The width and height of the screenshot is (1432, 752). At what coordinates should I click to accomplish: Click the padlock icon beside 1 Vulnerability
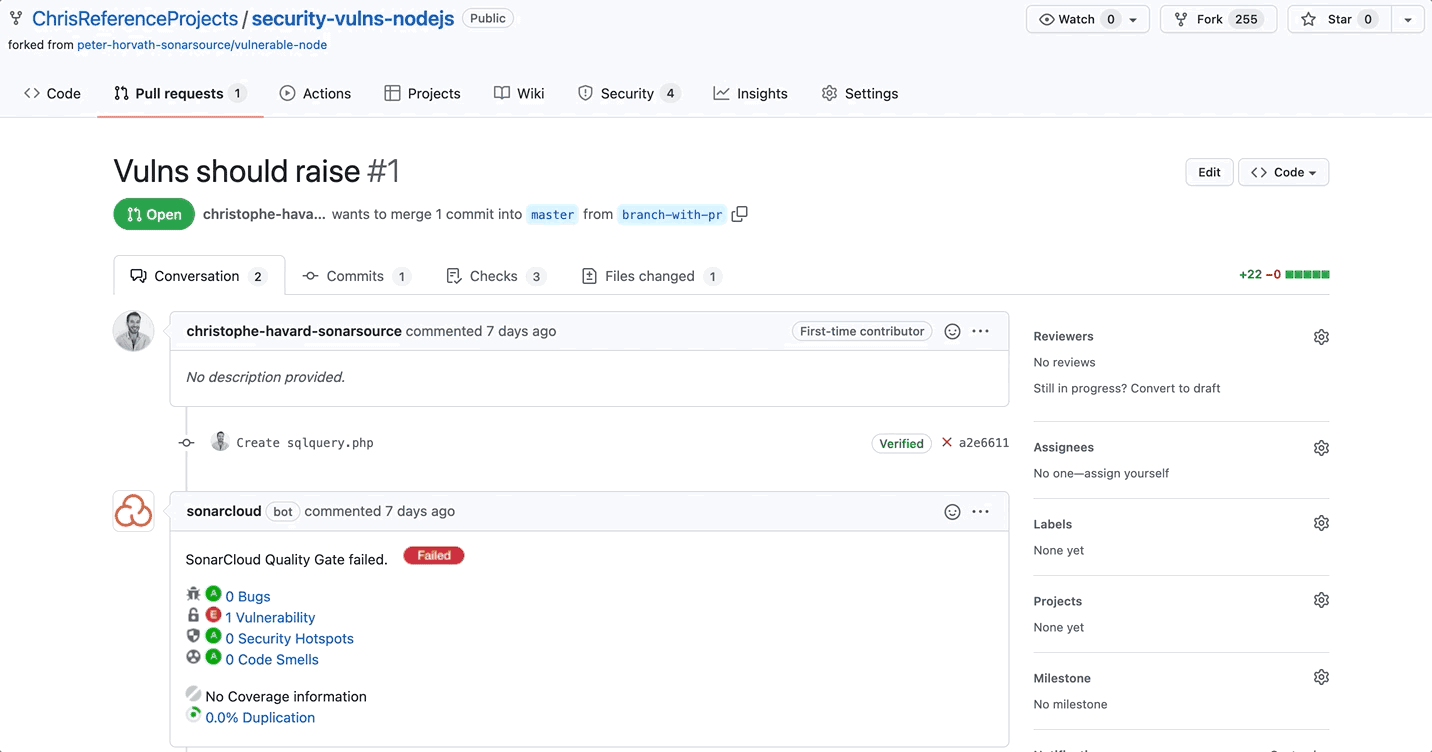[x=193, y=614]
